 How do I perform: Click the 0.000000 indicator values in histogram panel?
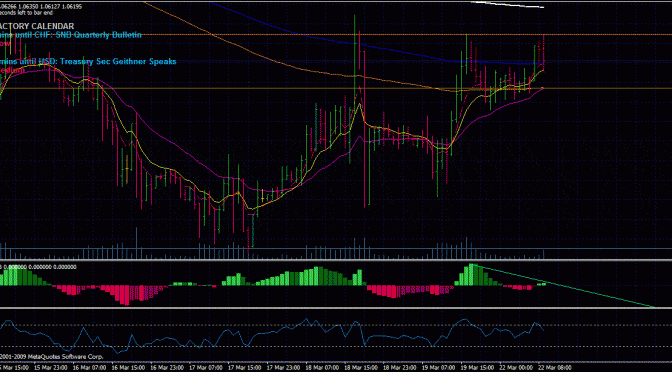tap(40, 267)
